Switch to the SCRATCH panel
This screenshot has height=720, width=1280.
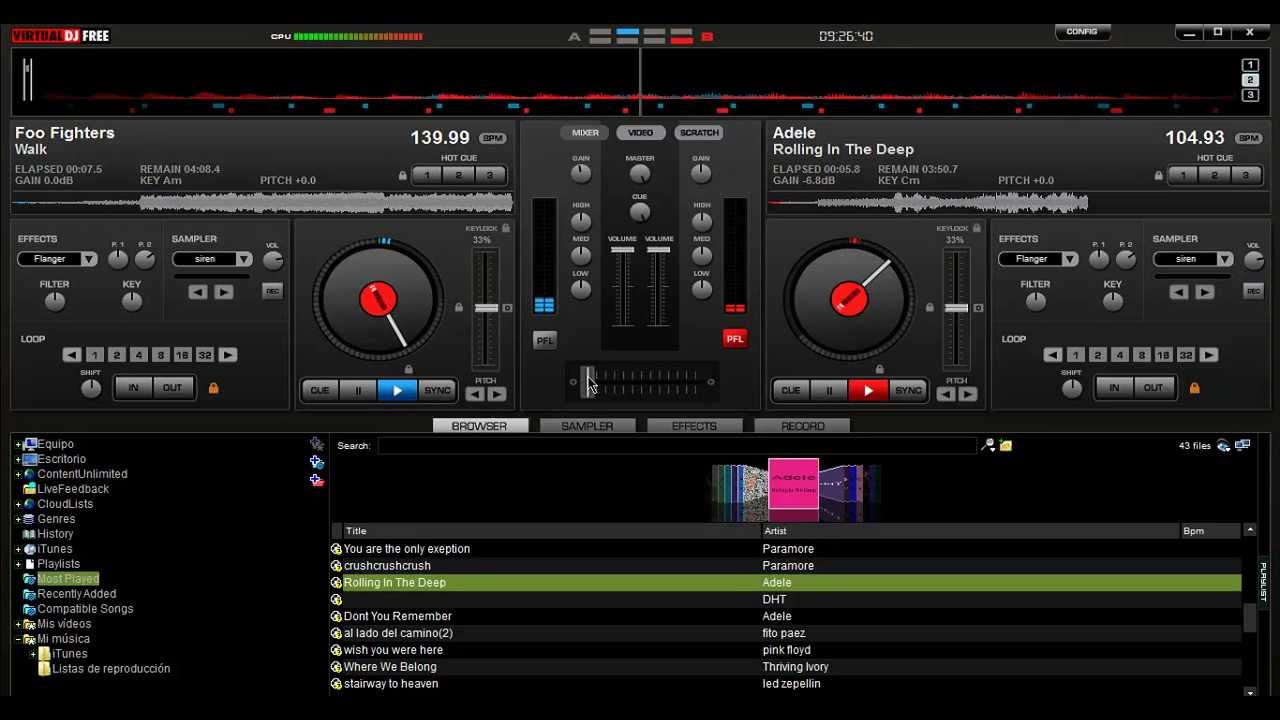pyautogui.click(x=698, y=133)
